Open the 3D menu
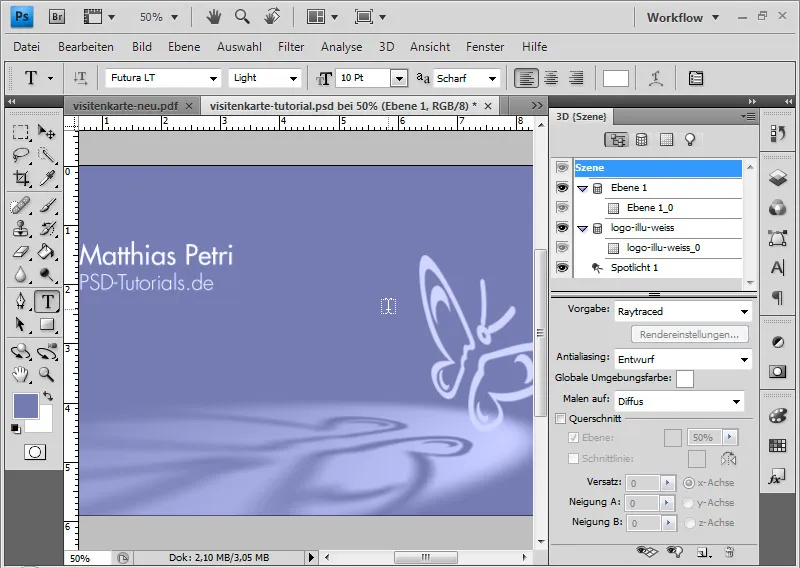This screenshot has height=568, width=800. [x=386, y=47]
